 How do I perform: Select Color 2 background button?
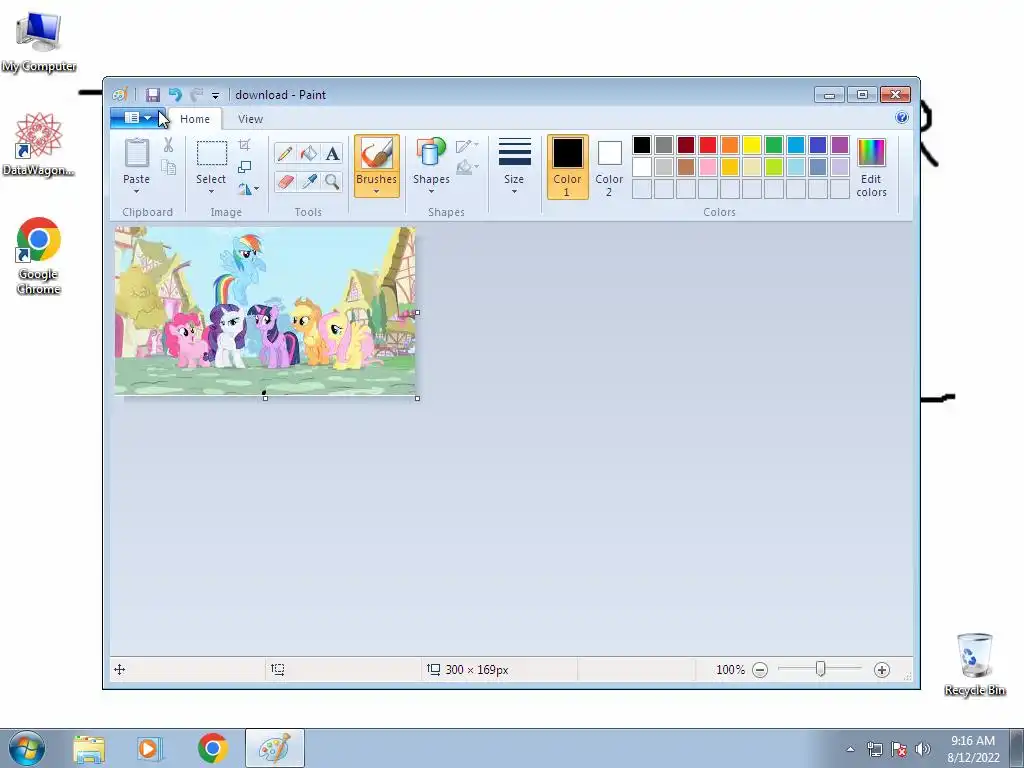click(609, 167)
